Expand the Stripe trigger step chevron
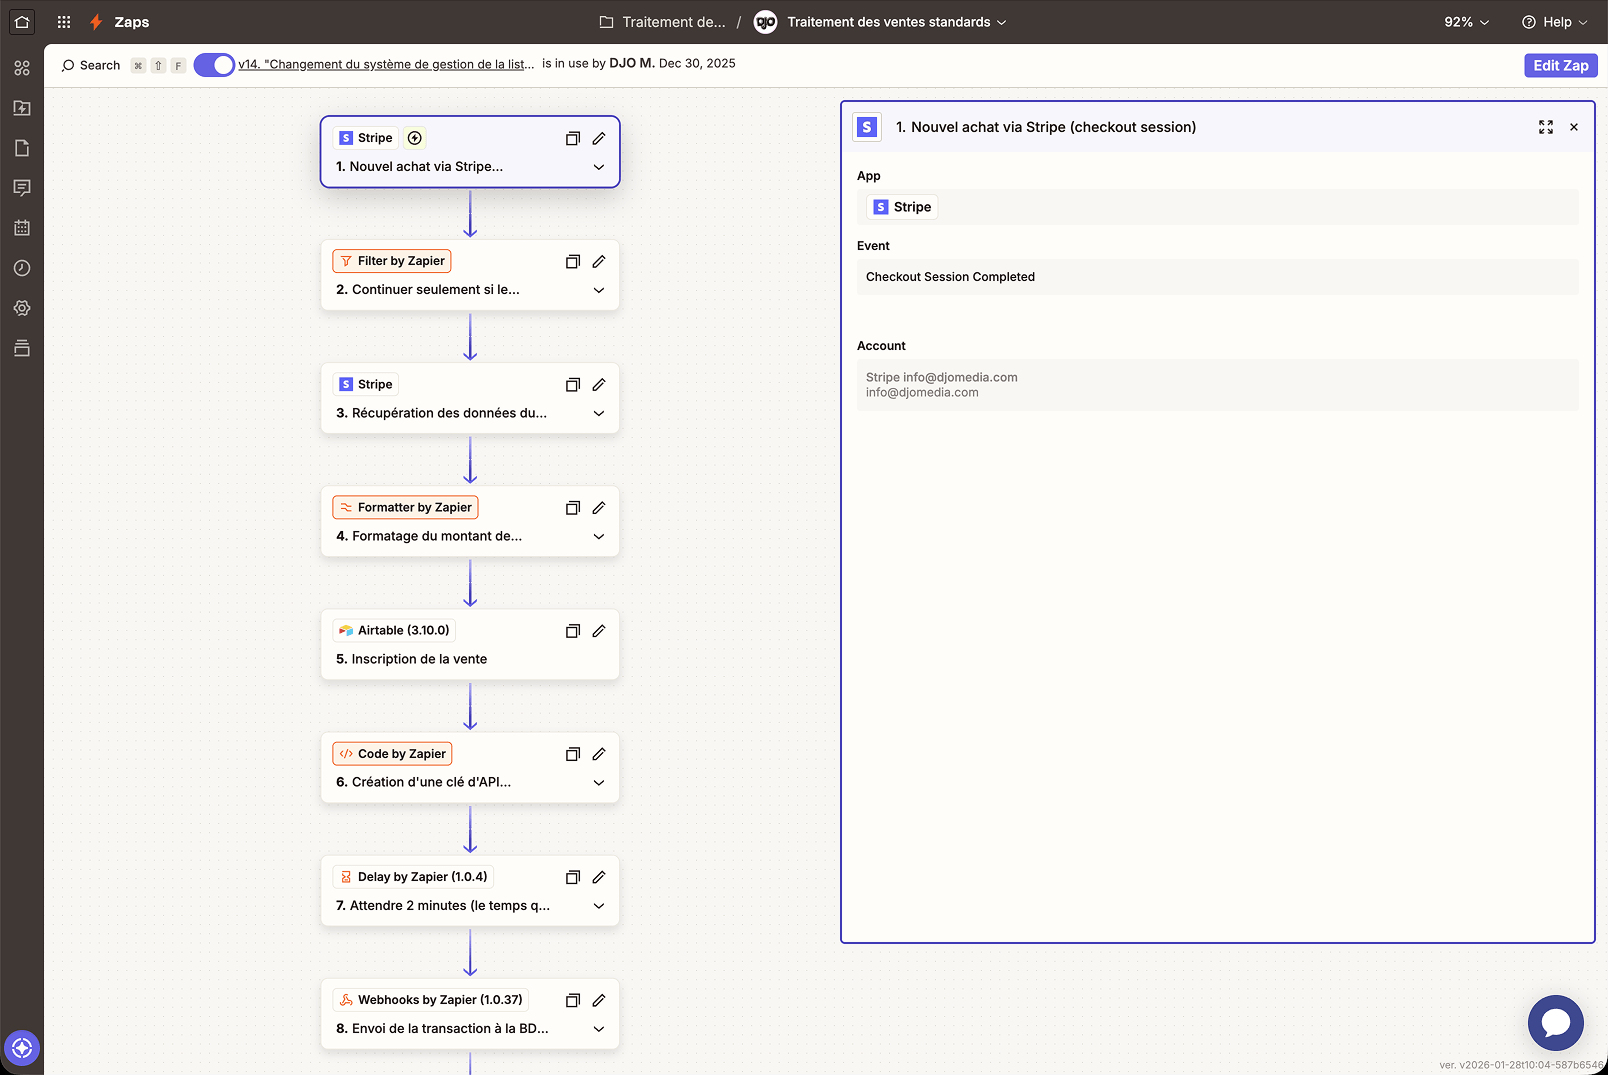Image resolution: width=1608 pixels, height=1075 pixels. (x=599, y=167)
